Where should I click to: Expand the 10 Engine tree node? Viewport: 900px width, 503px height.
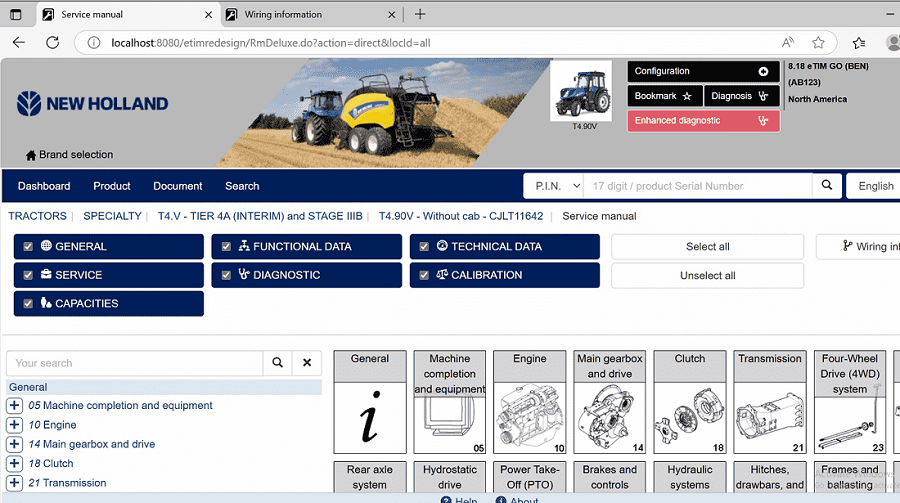[14, 425]
